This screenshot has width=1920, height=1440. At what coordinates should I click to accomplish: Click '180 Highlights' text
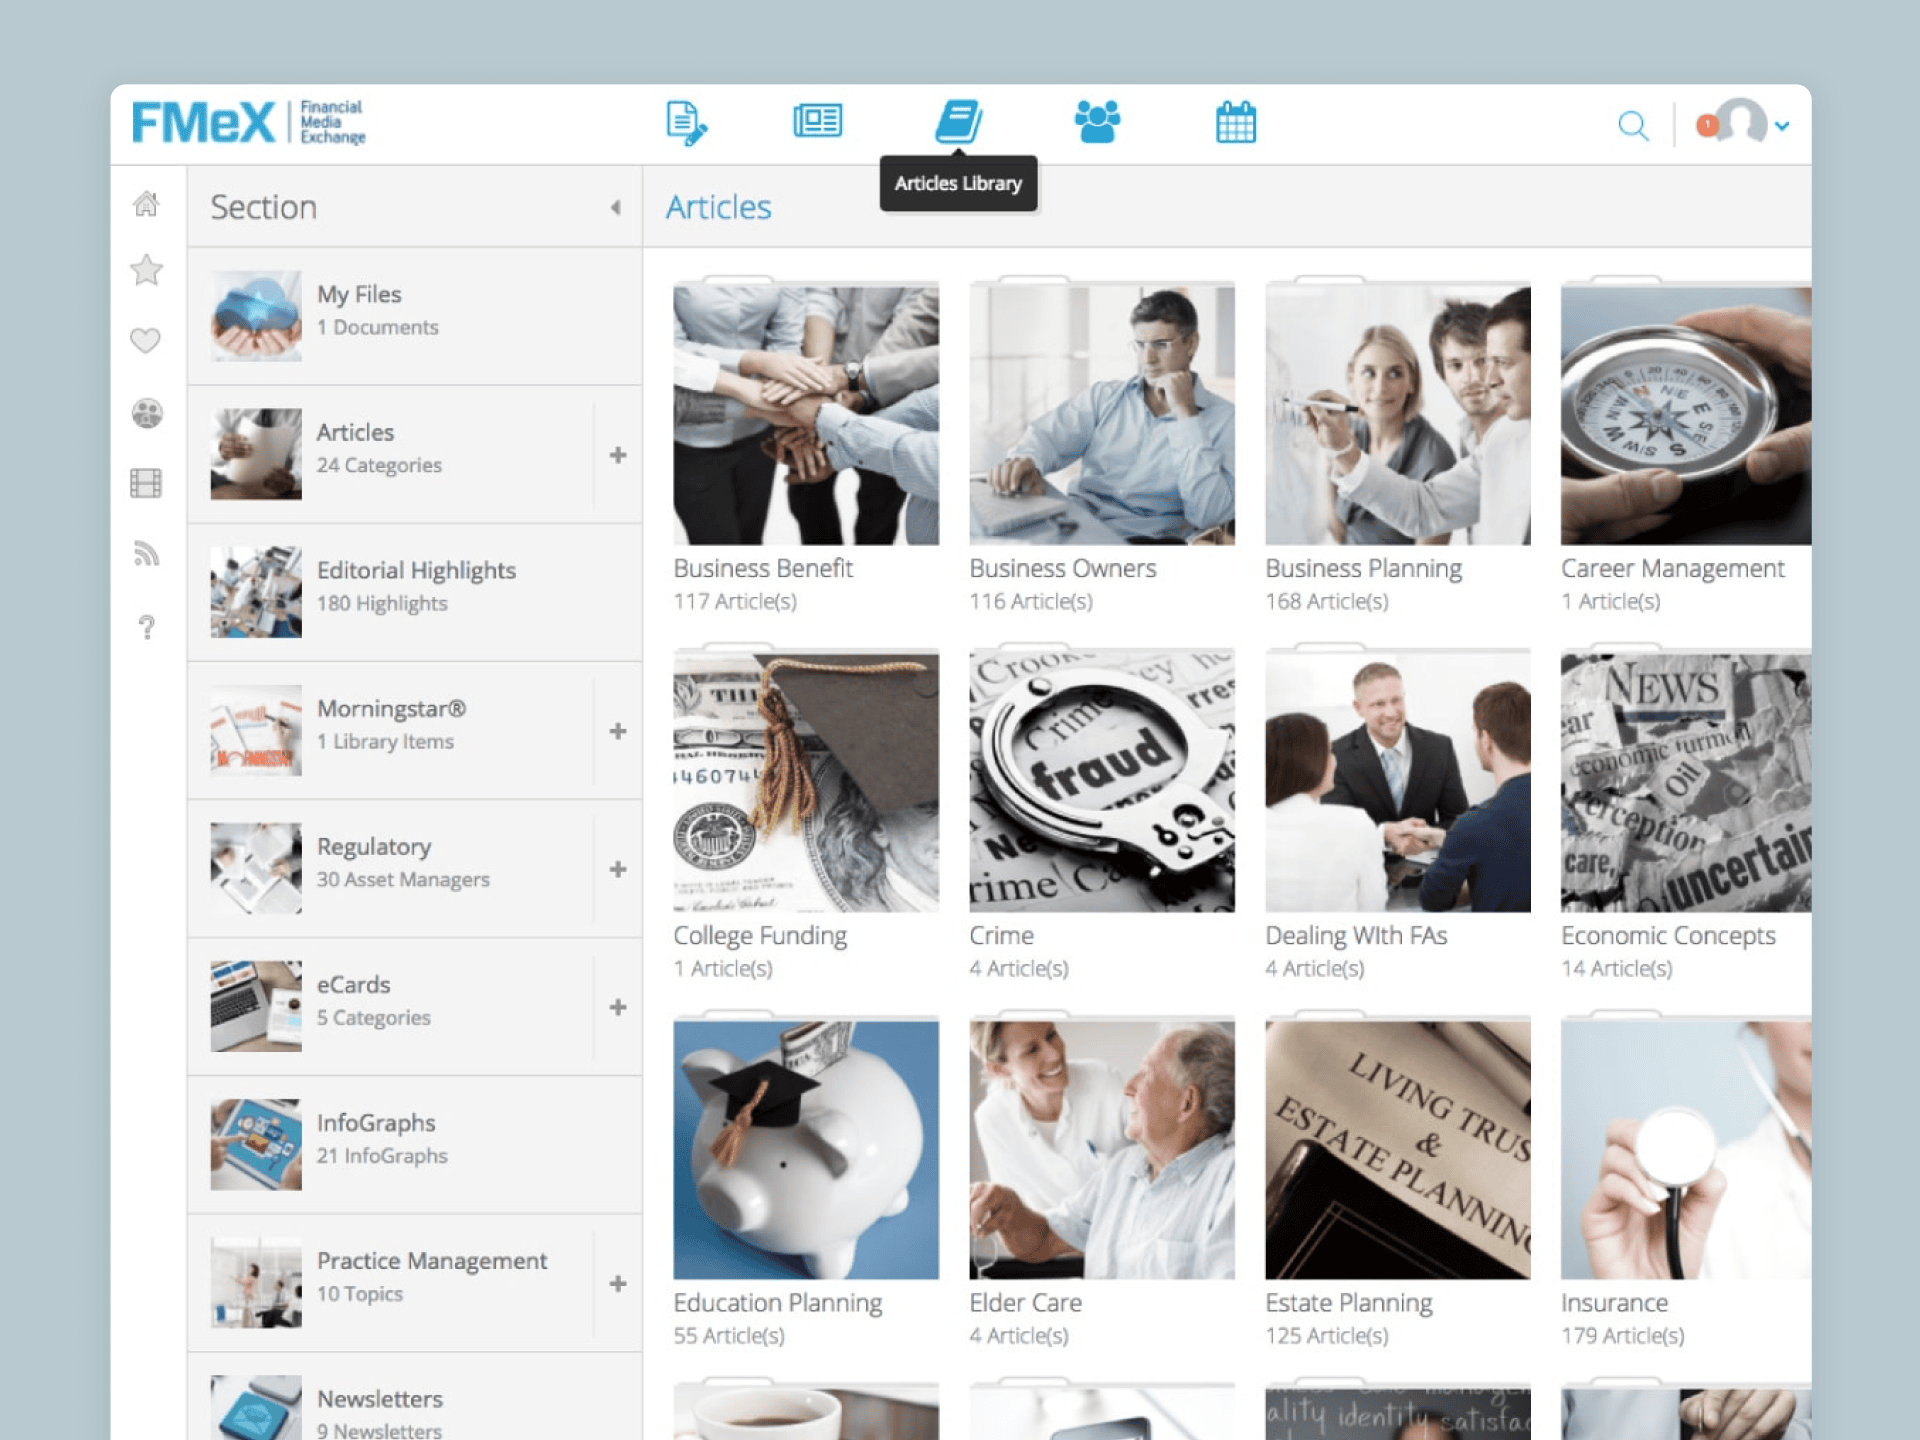coord(382,603)
